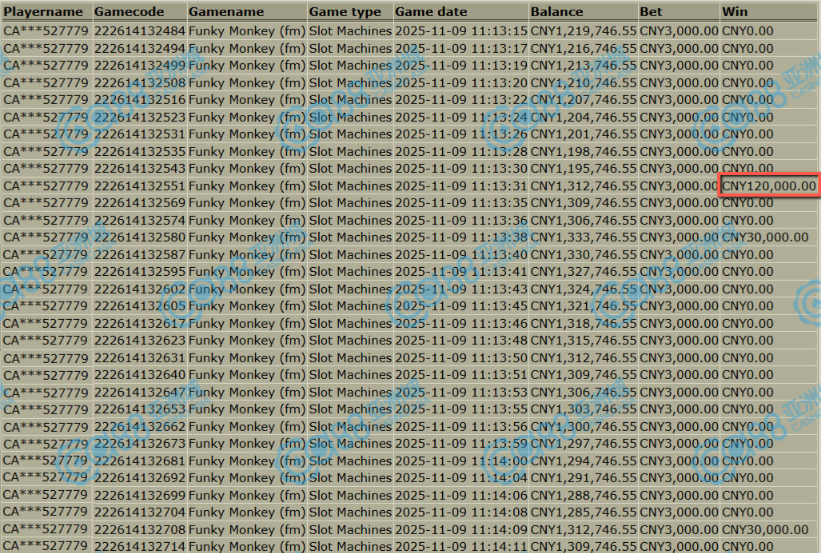The height and width of the screenshot is (553, 821).
Task: Select gamecode cell 222614132714
Action: point(139,546)
